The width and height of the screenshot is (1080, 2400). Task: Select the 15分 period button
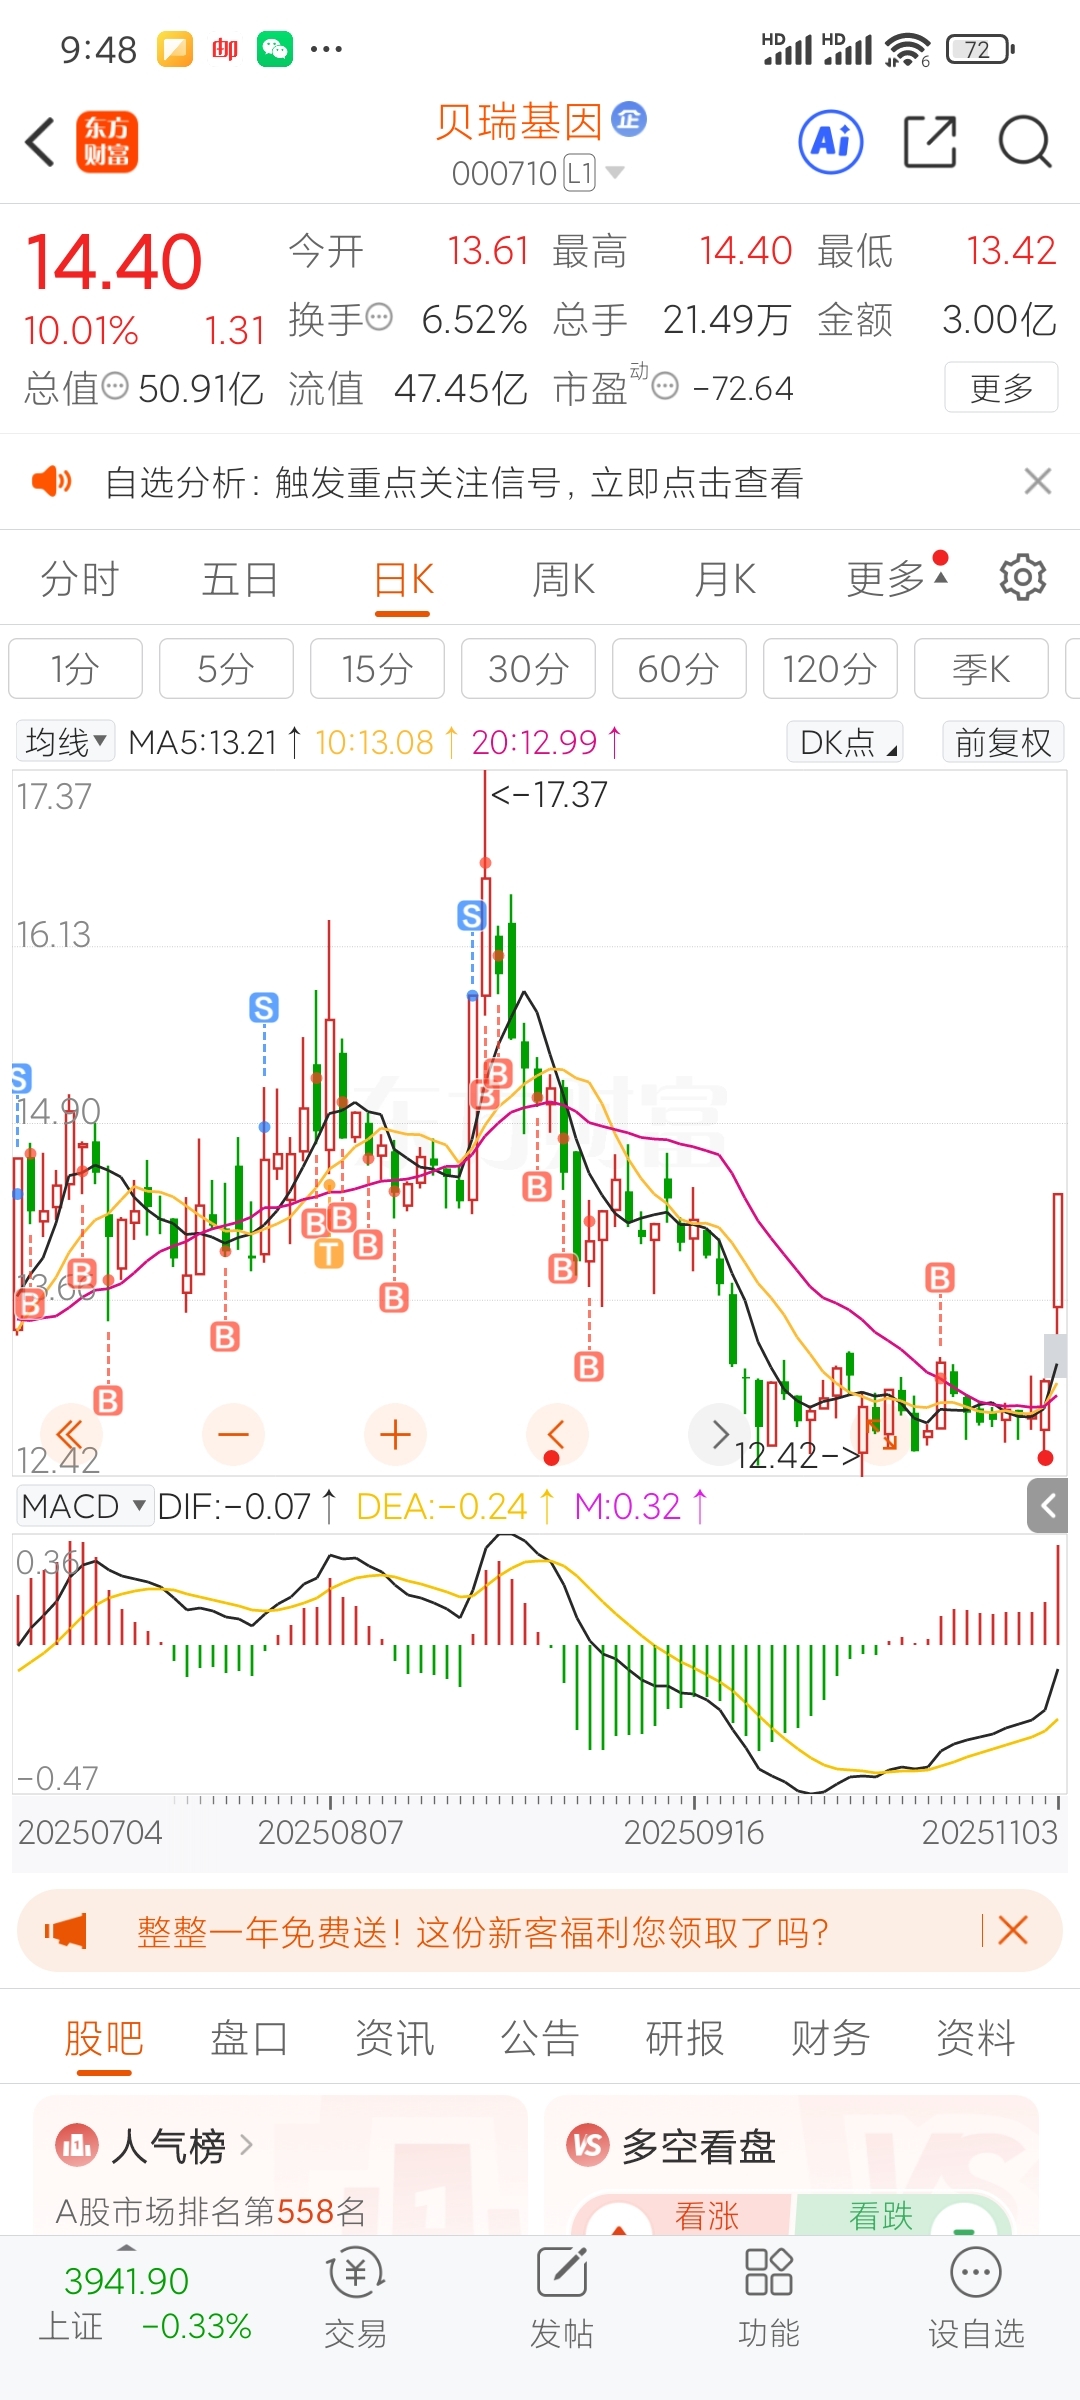click(x=377, y=668)
